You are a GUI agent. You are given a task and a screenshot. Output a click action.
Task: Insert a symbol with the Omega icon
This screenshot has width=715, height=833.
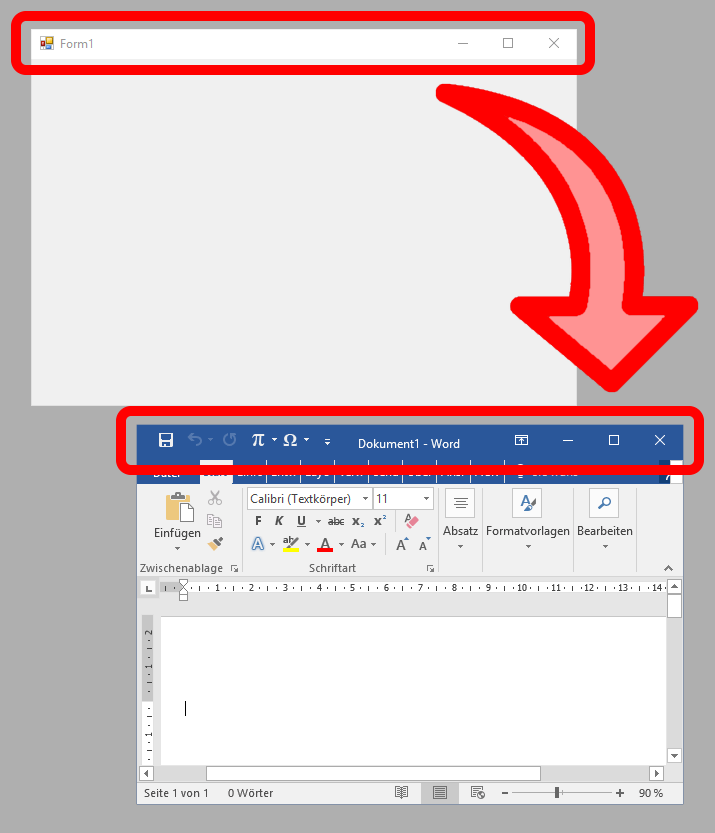coord(290,440)
